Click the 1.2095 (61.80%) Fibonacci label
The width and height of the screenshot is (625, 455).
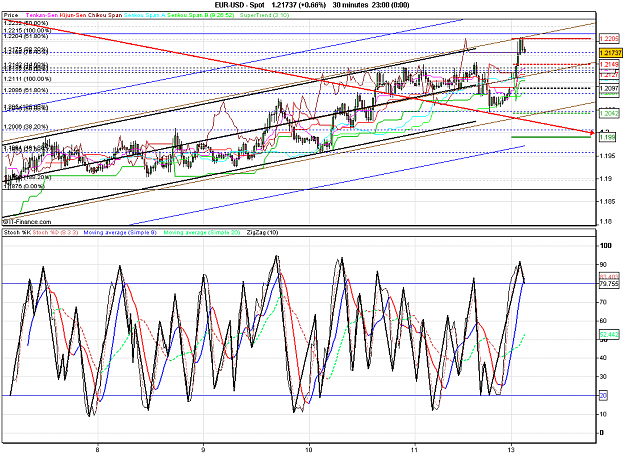26,90
